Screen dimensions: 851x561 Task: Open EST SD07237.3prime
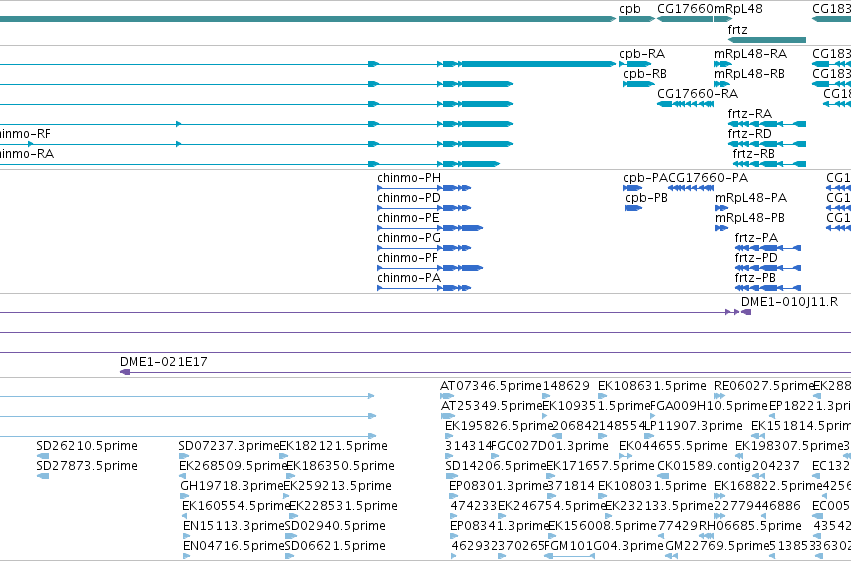pos(183,456)
